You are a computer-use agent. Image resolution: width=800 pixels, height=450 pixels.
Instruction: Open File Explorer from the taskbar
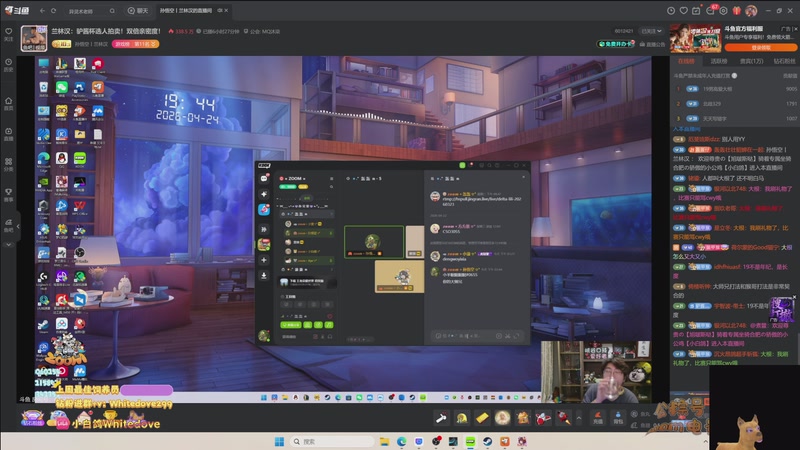pos(384,441)
